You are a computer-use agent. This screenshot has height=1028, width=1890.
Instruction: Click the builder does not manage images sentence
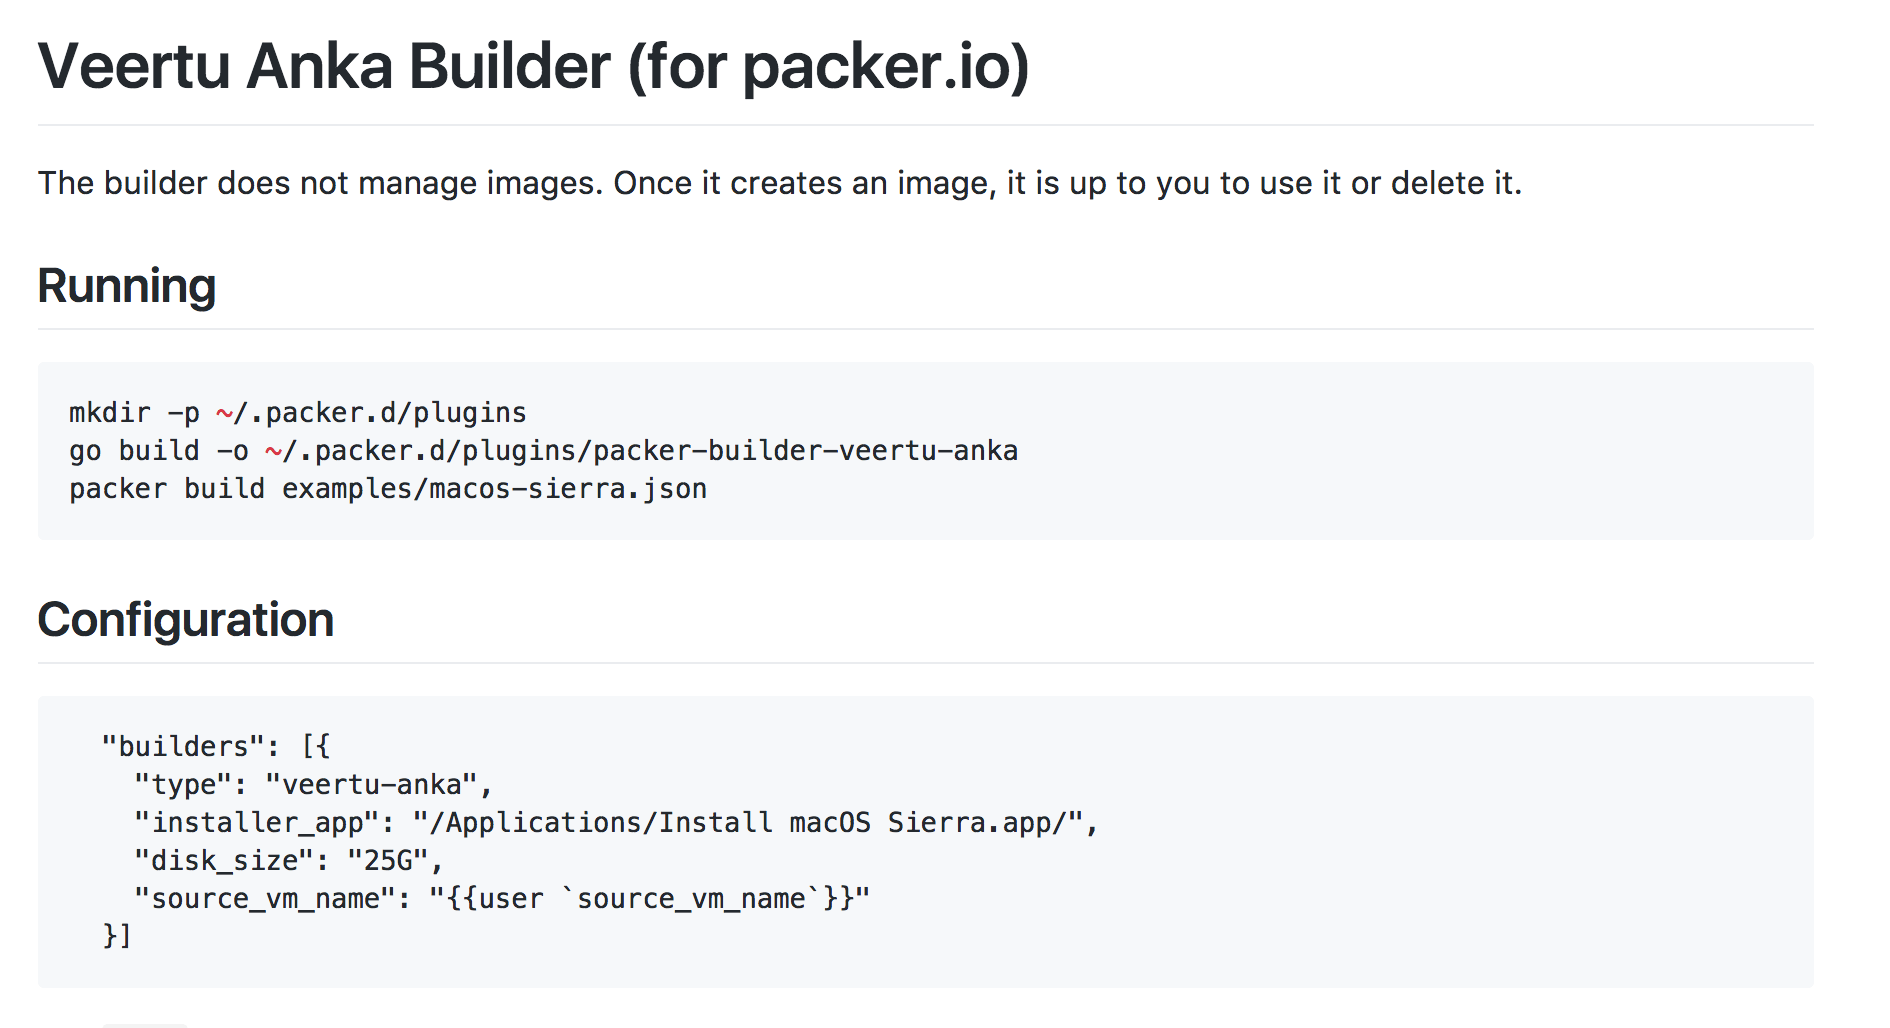[x=780, y=183]
